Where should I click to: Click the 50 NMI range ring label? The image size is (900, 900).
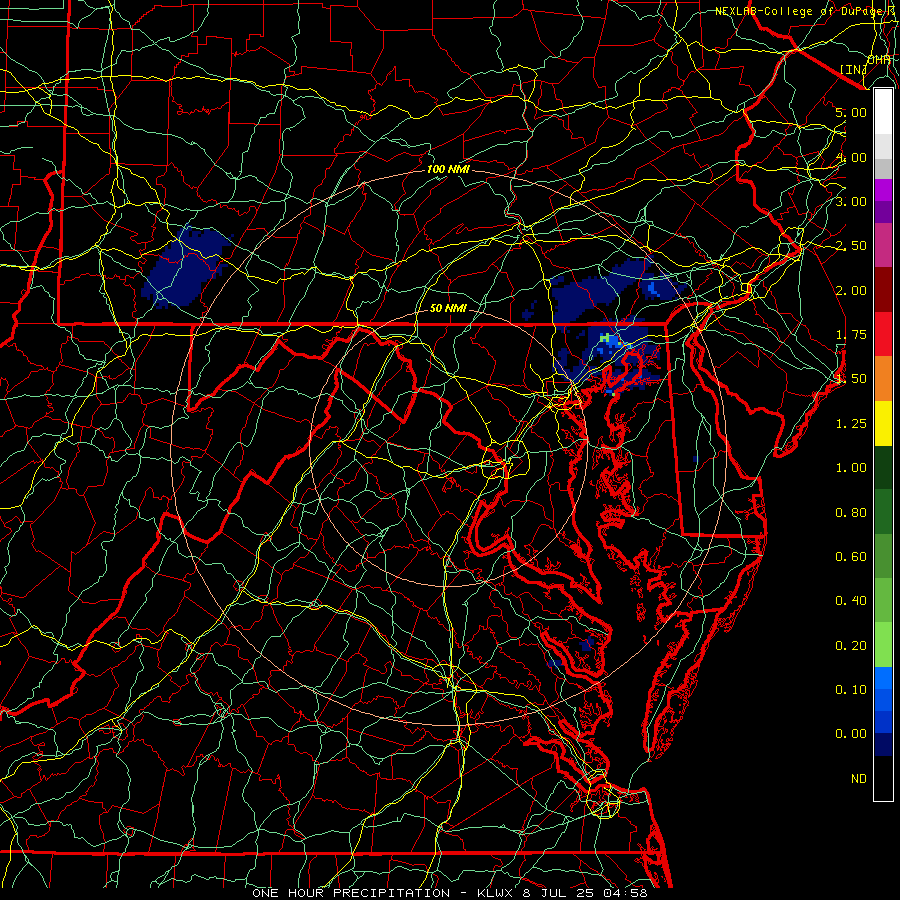(448, 308)
